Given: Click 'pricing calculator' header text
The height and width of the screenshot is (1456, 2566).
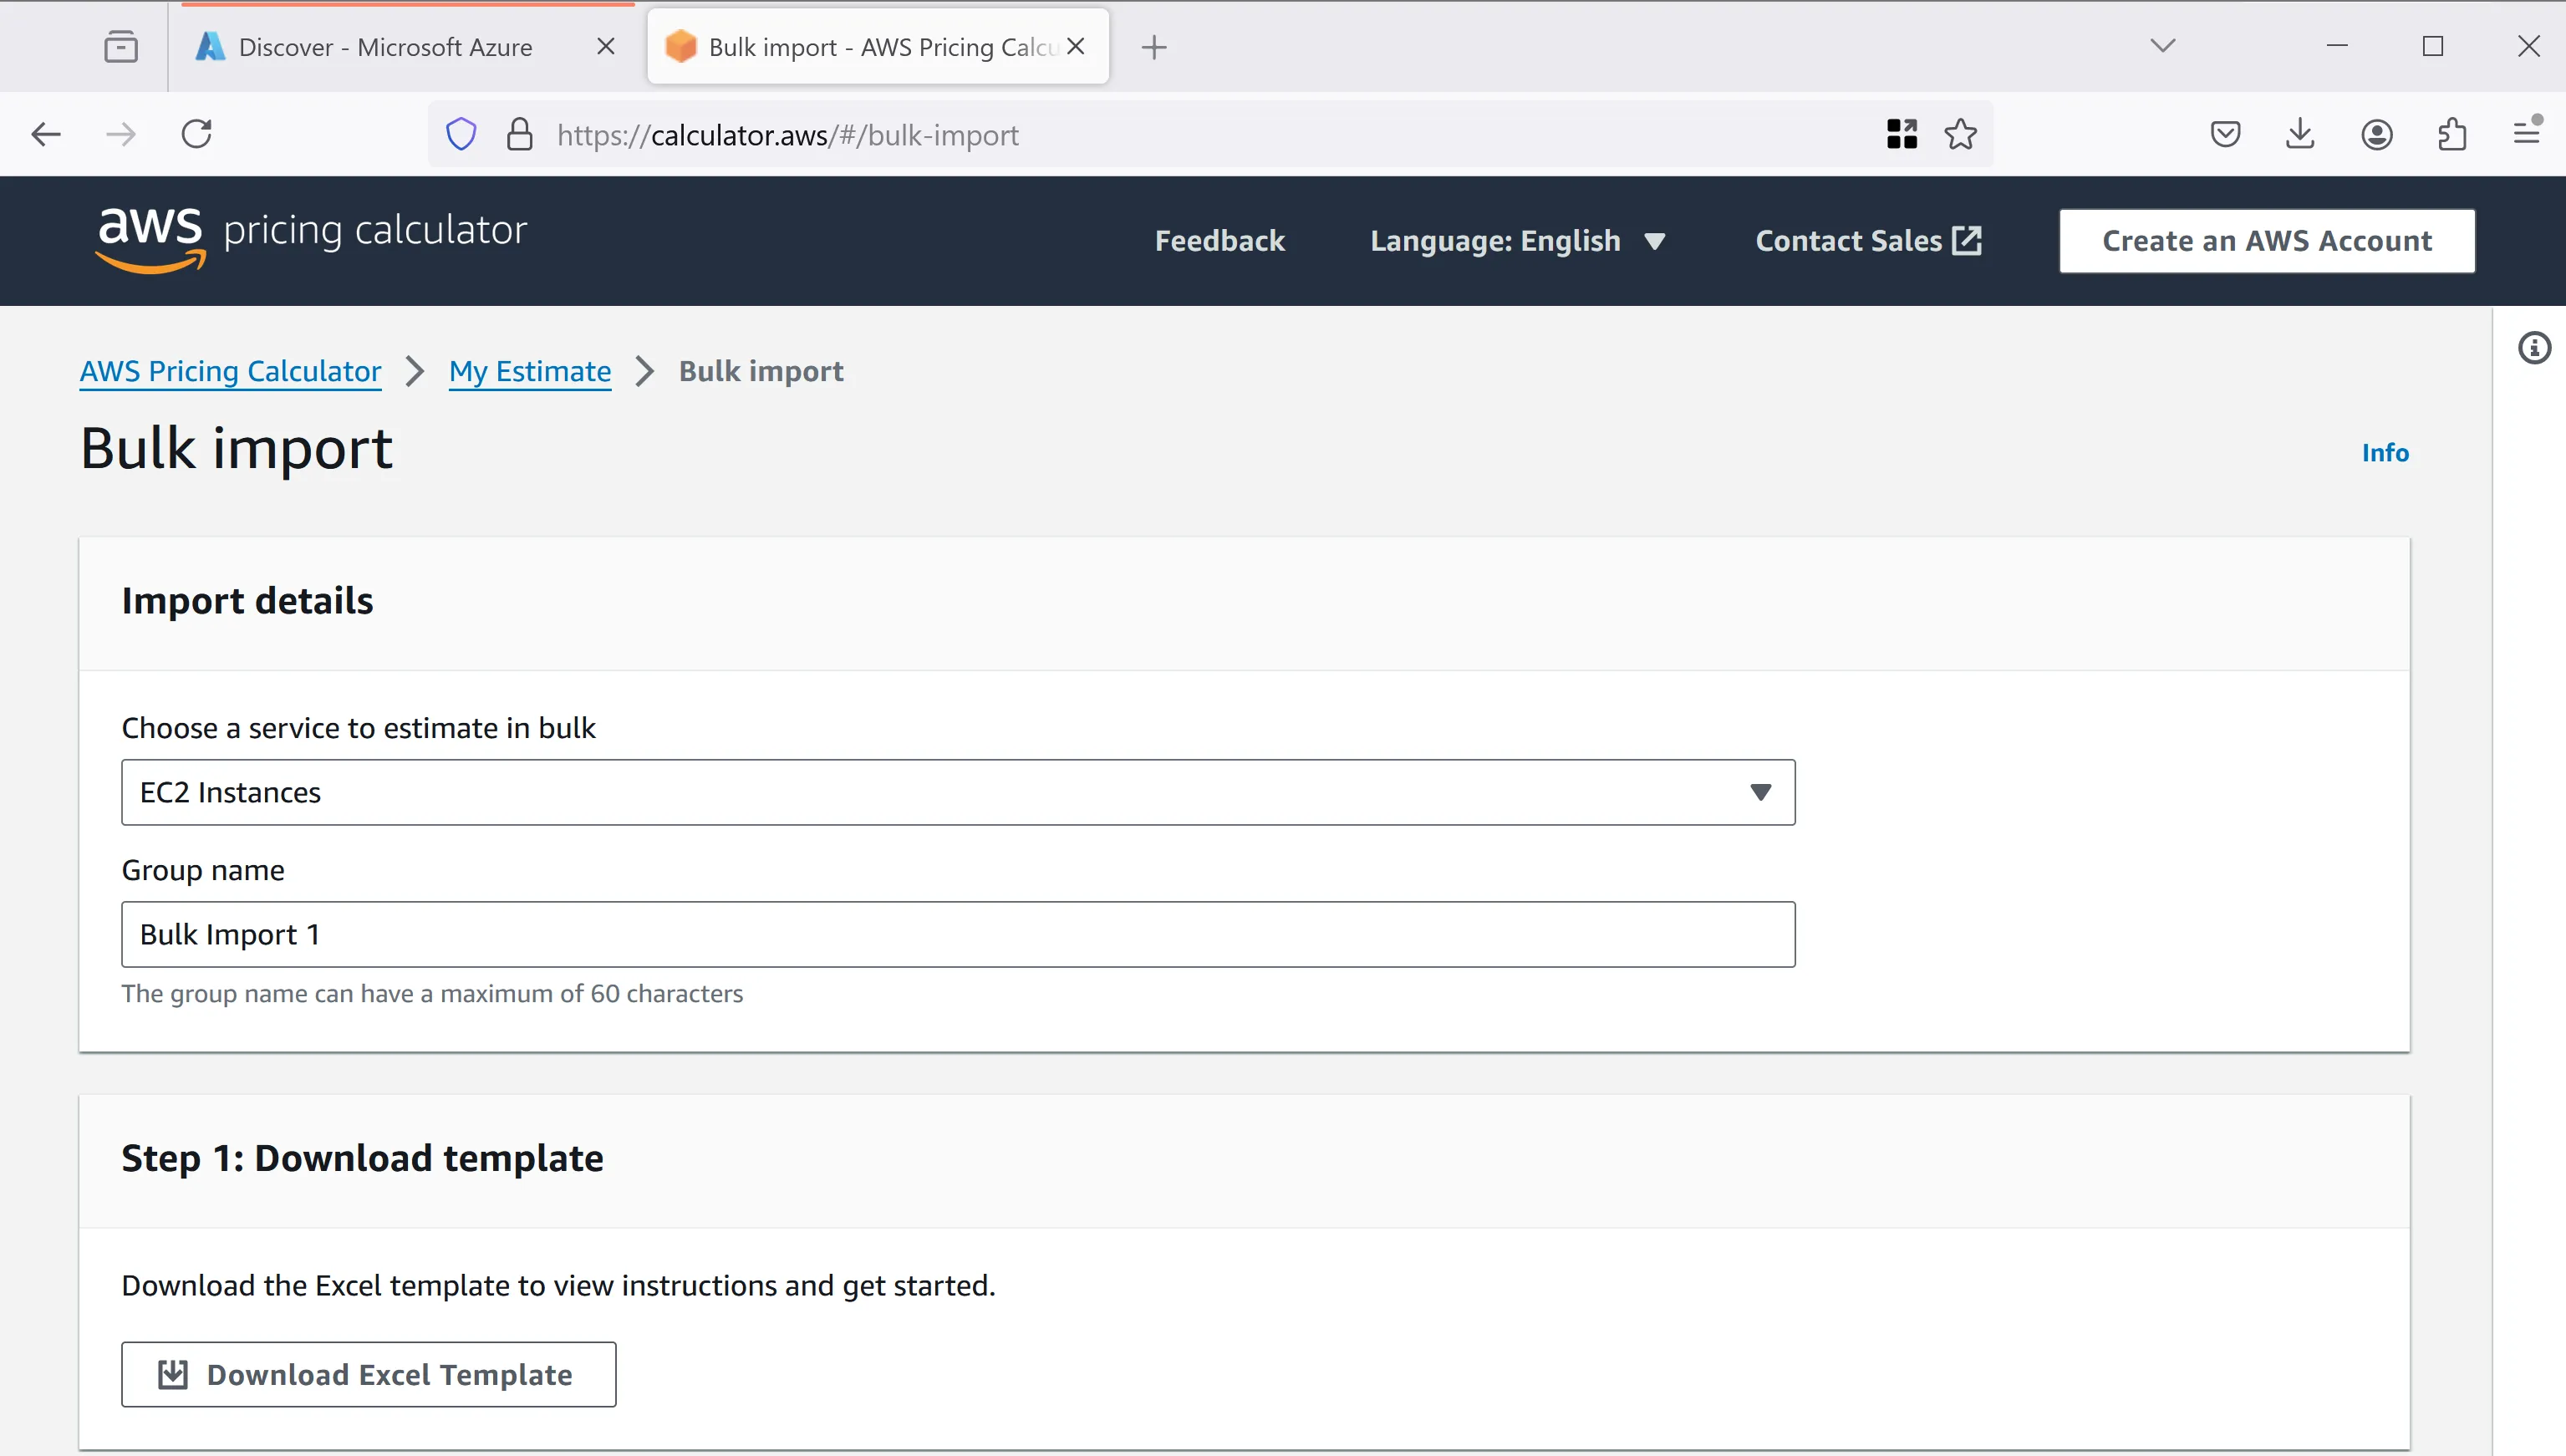Looking at the screenshot, I should (375, 231).
